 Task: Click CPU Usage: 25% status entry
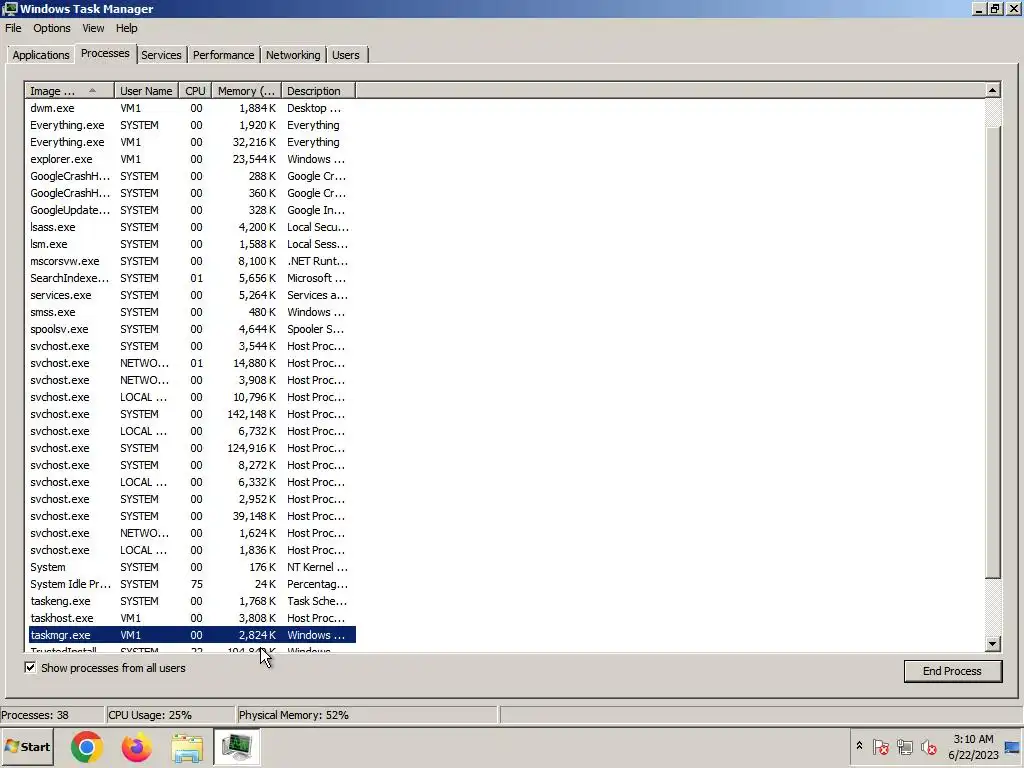click(170, 715)
